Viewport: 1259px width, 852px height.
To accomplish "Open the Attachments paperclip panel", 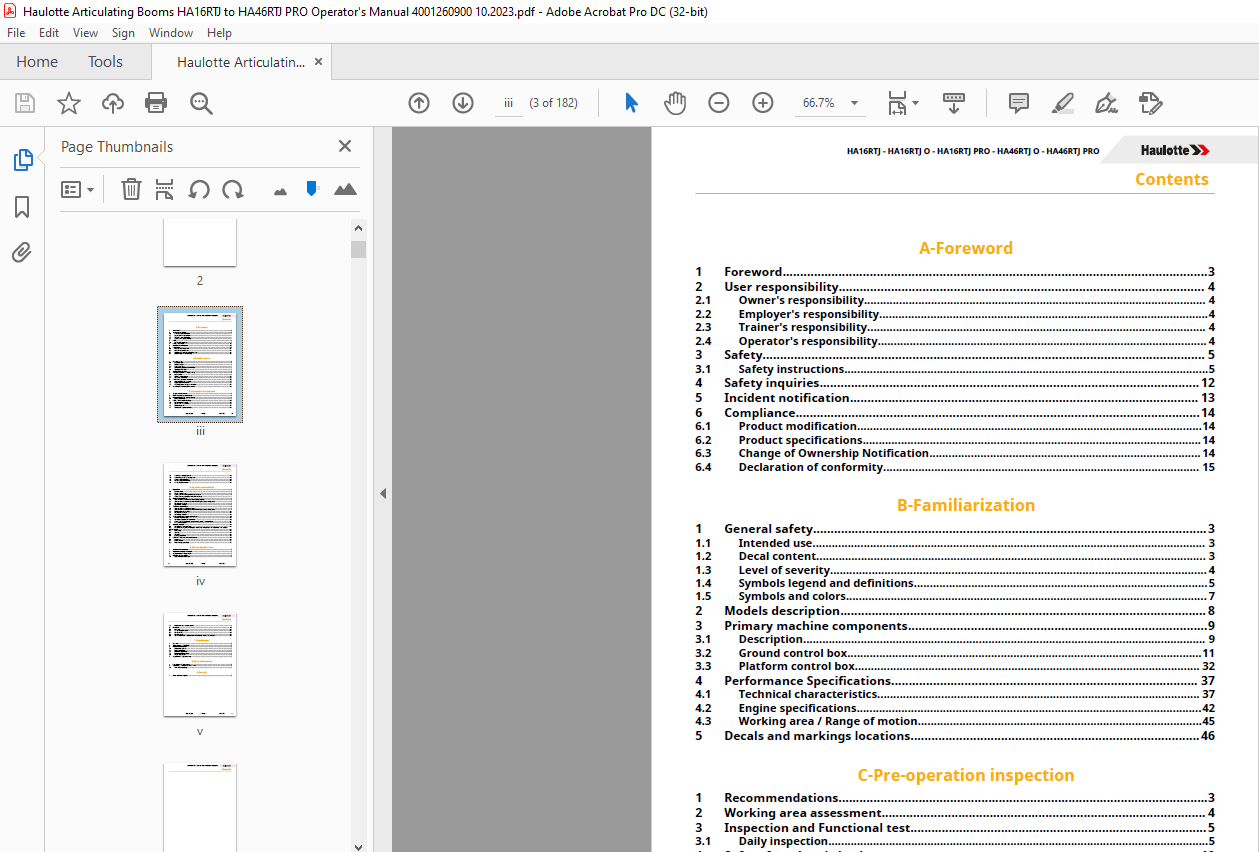I will pos(22,252).
